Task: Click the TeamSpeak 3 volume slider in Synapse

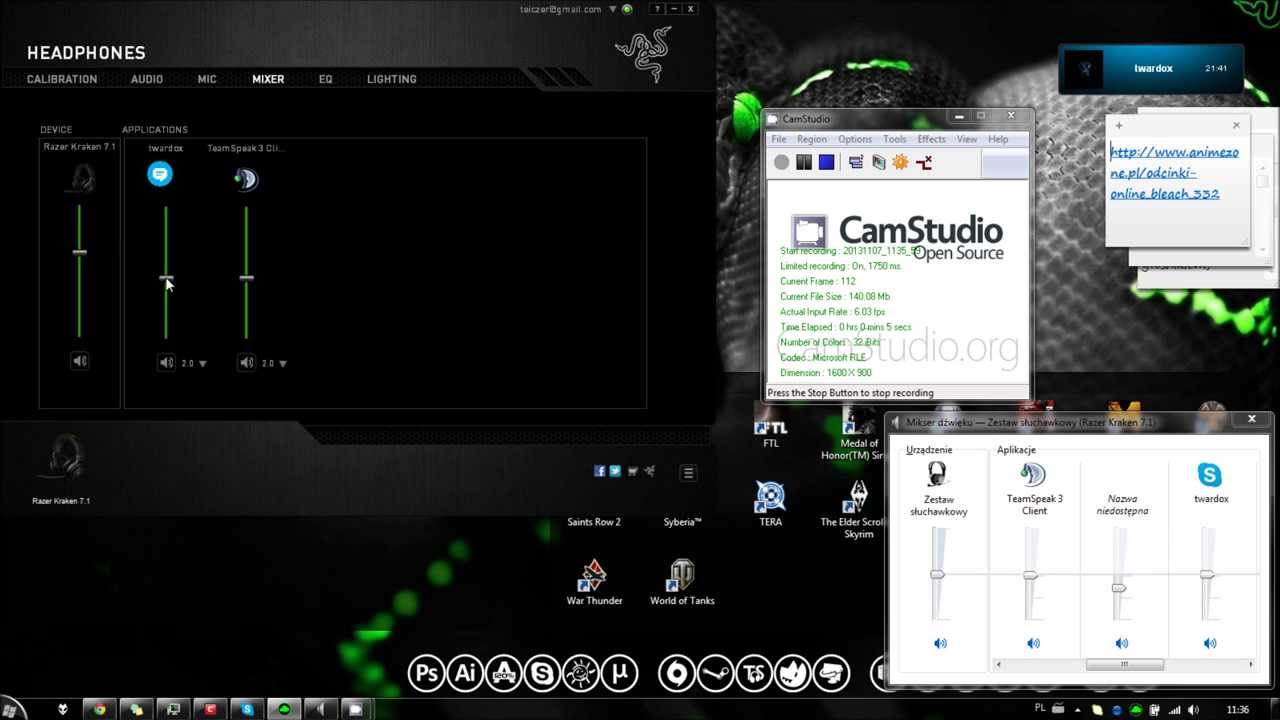Action: 246,272
